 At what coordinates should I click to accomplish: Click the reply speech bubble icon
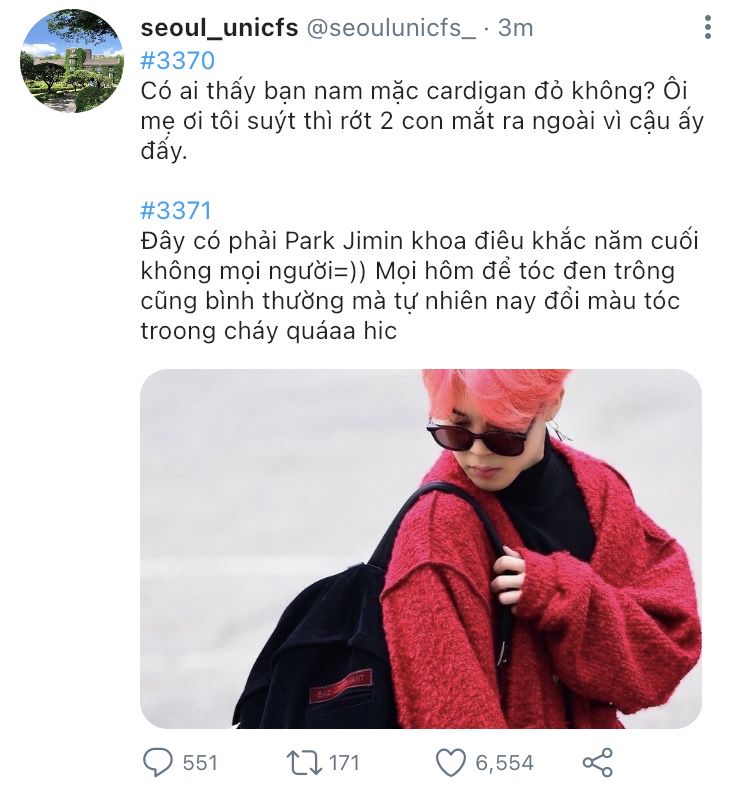coord(158,762)
